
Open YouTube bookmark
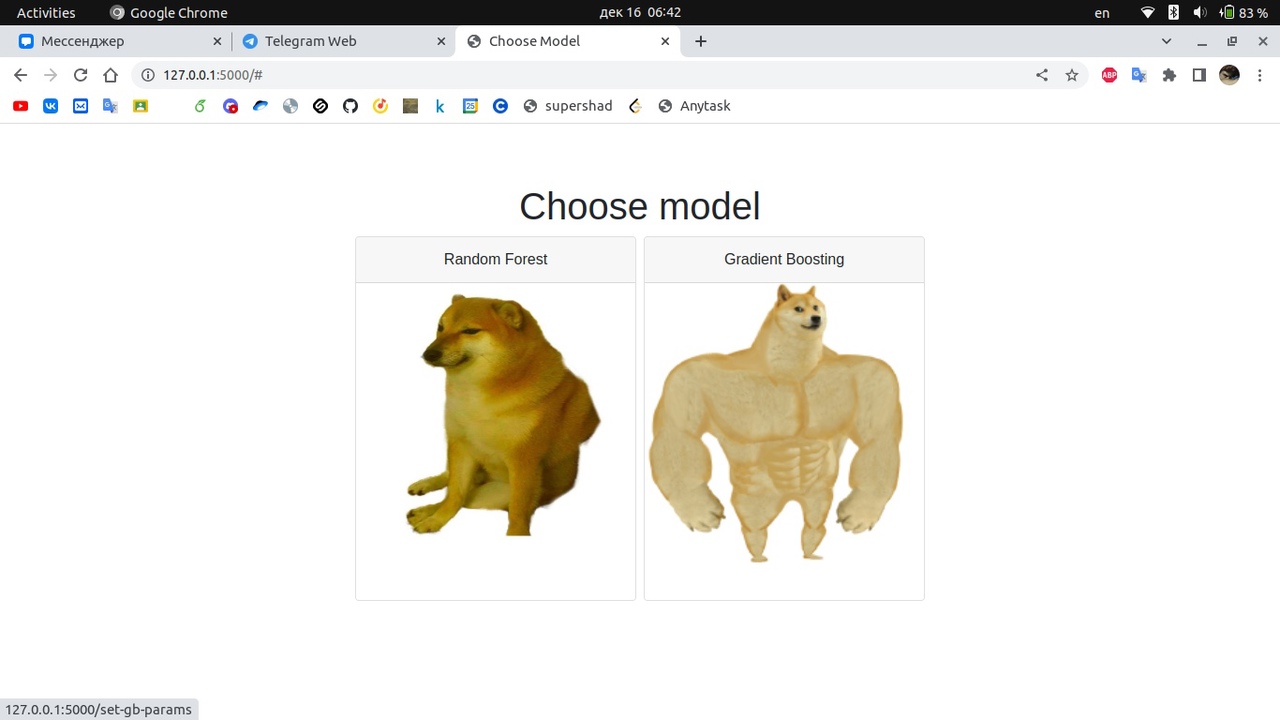[20, 106]
